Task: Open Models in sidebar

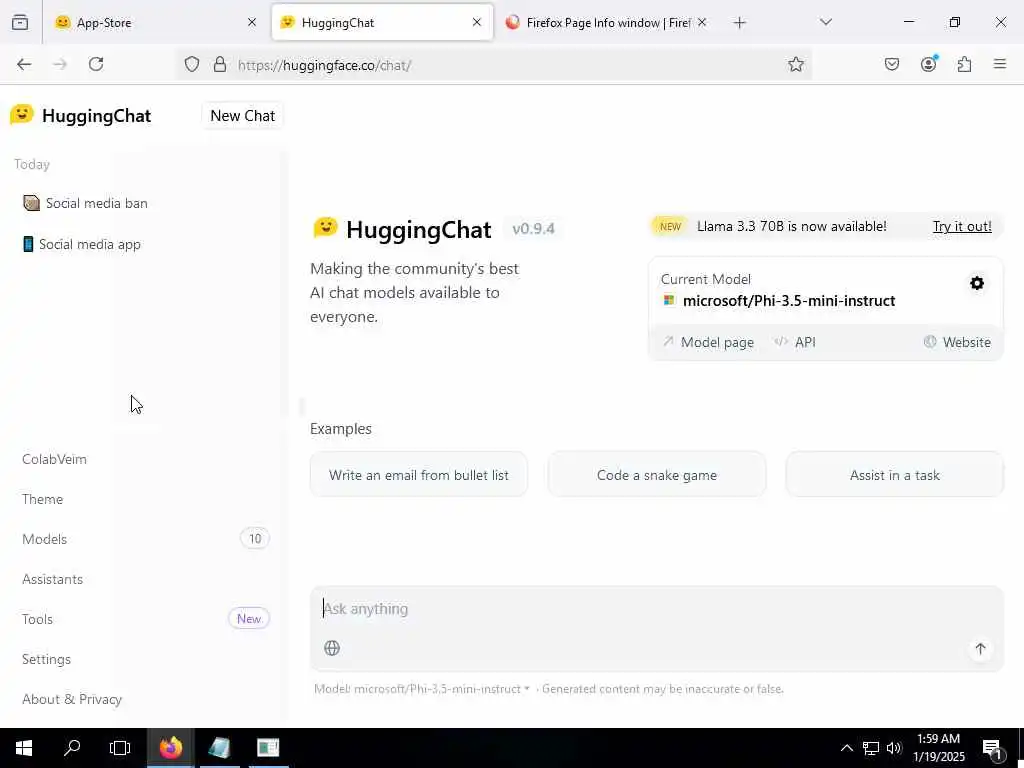Action: 44,539
